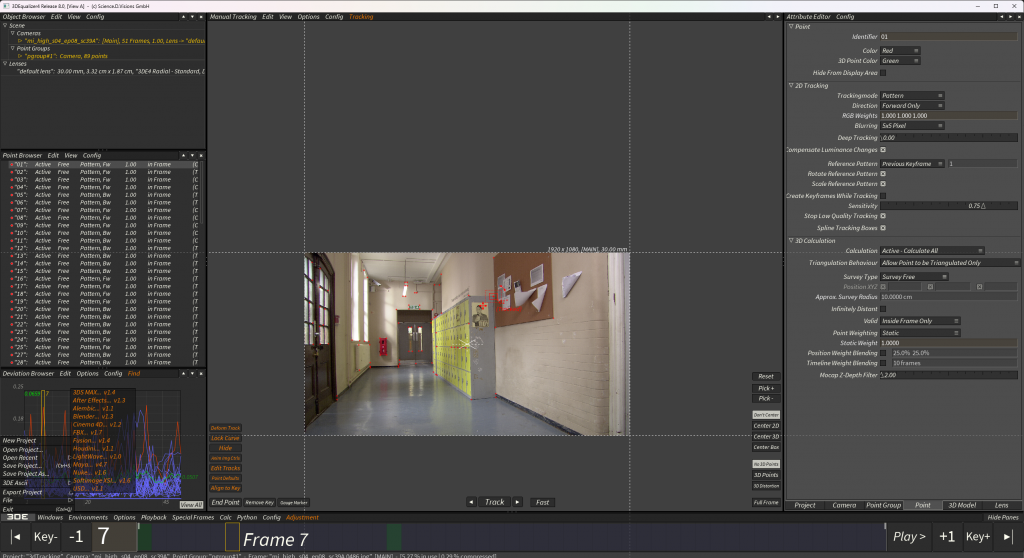This screenshot has width=1024, height=558.
Task: Switch to the Lens tab
Action: [1001, 505]
